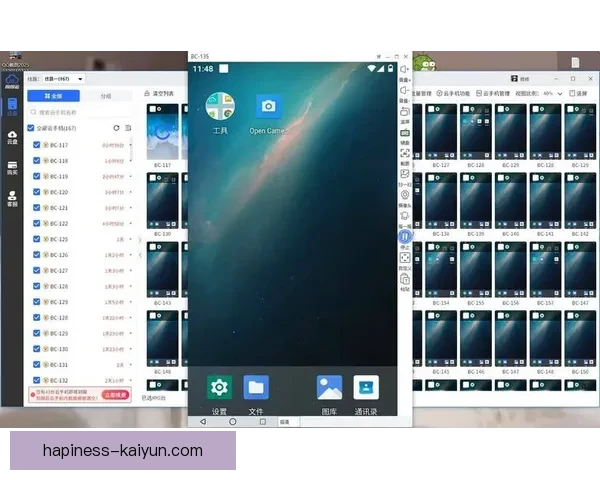Image resolution: width=600 pixels, height=480 pixels.
Task: Open the 设置 settings app in dock
Action: (x=219, y=387)
